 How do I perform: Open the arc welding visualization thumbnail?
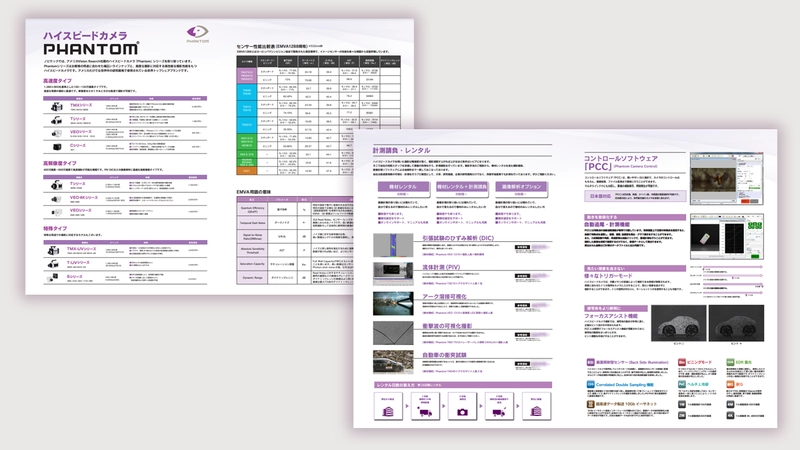click(x=393, y=304)
